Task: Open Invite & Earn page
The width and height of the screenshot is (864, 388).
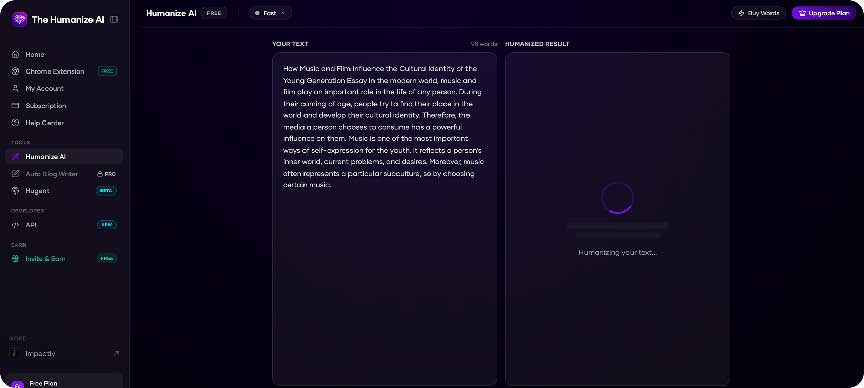Action: tap(64, 258)
